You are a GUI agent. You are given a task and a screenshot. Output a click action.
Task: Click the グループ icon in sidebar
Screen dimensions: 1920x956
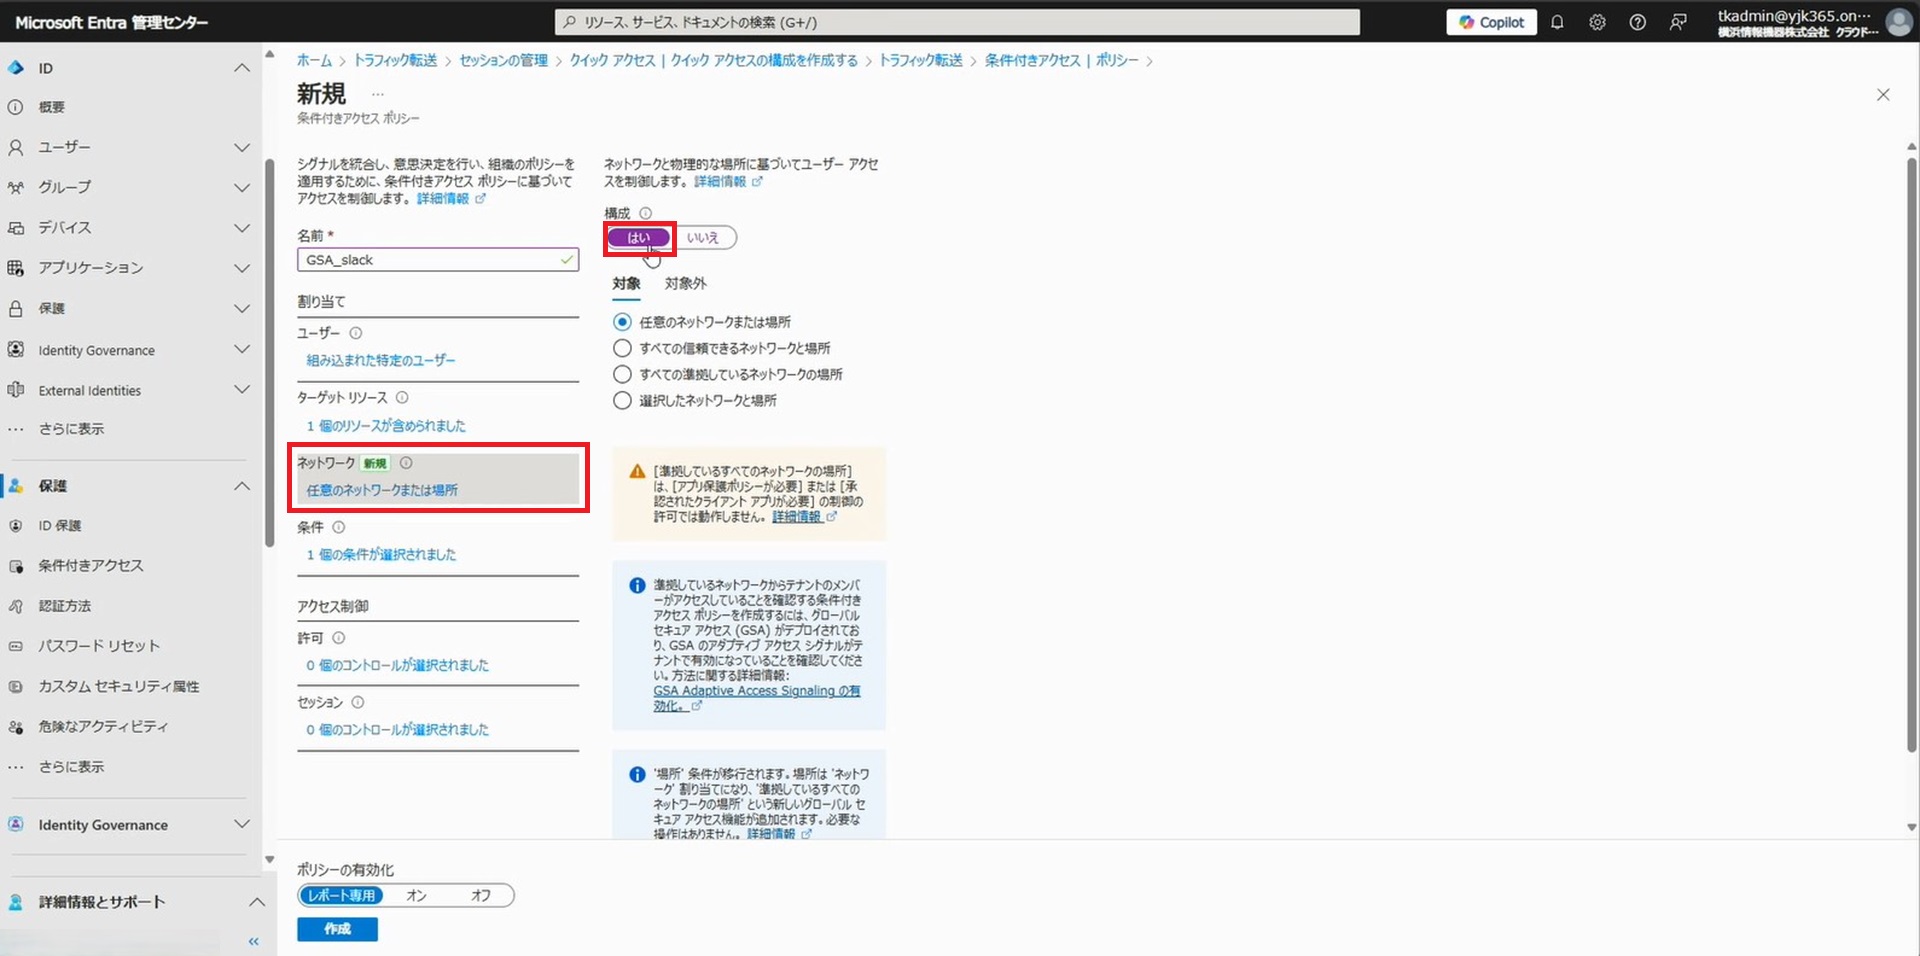[x=16, y=187]
